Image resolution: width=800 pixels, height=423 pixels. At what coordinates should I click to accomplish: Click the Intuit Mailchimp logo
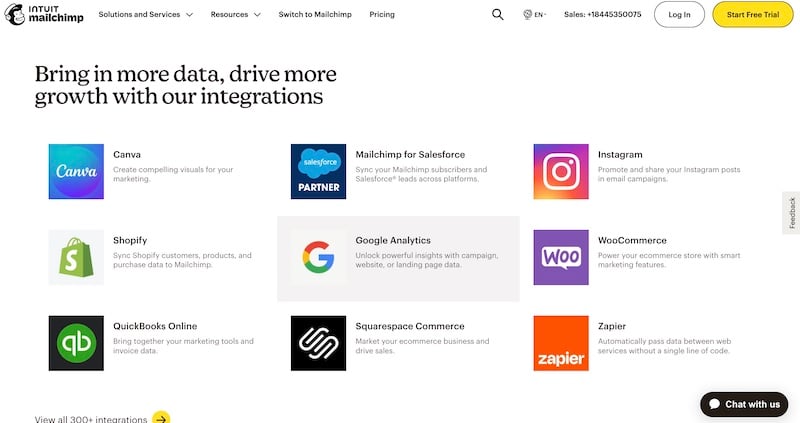(43, 14)
